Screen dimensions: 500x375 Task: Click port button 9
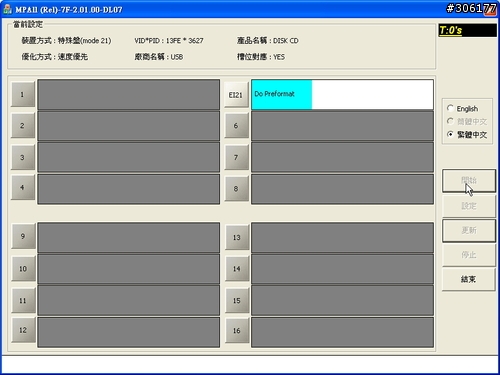click(23, 236)
